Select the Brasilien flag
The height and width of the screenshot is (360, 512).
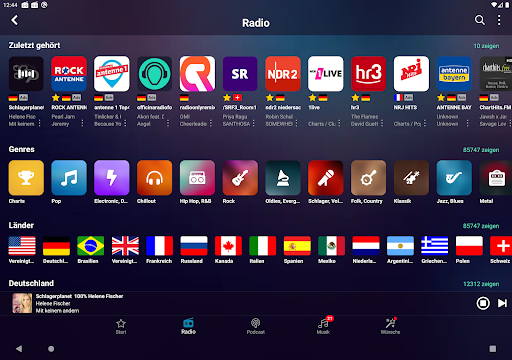[x=91, y=246]
